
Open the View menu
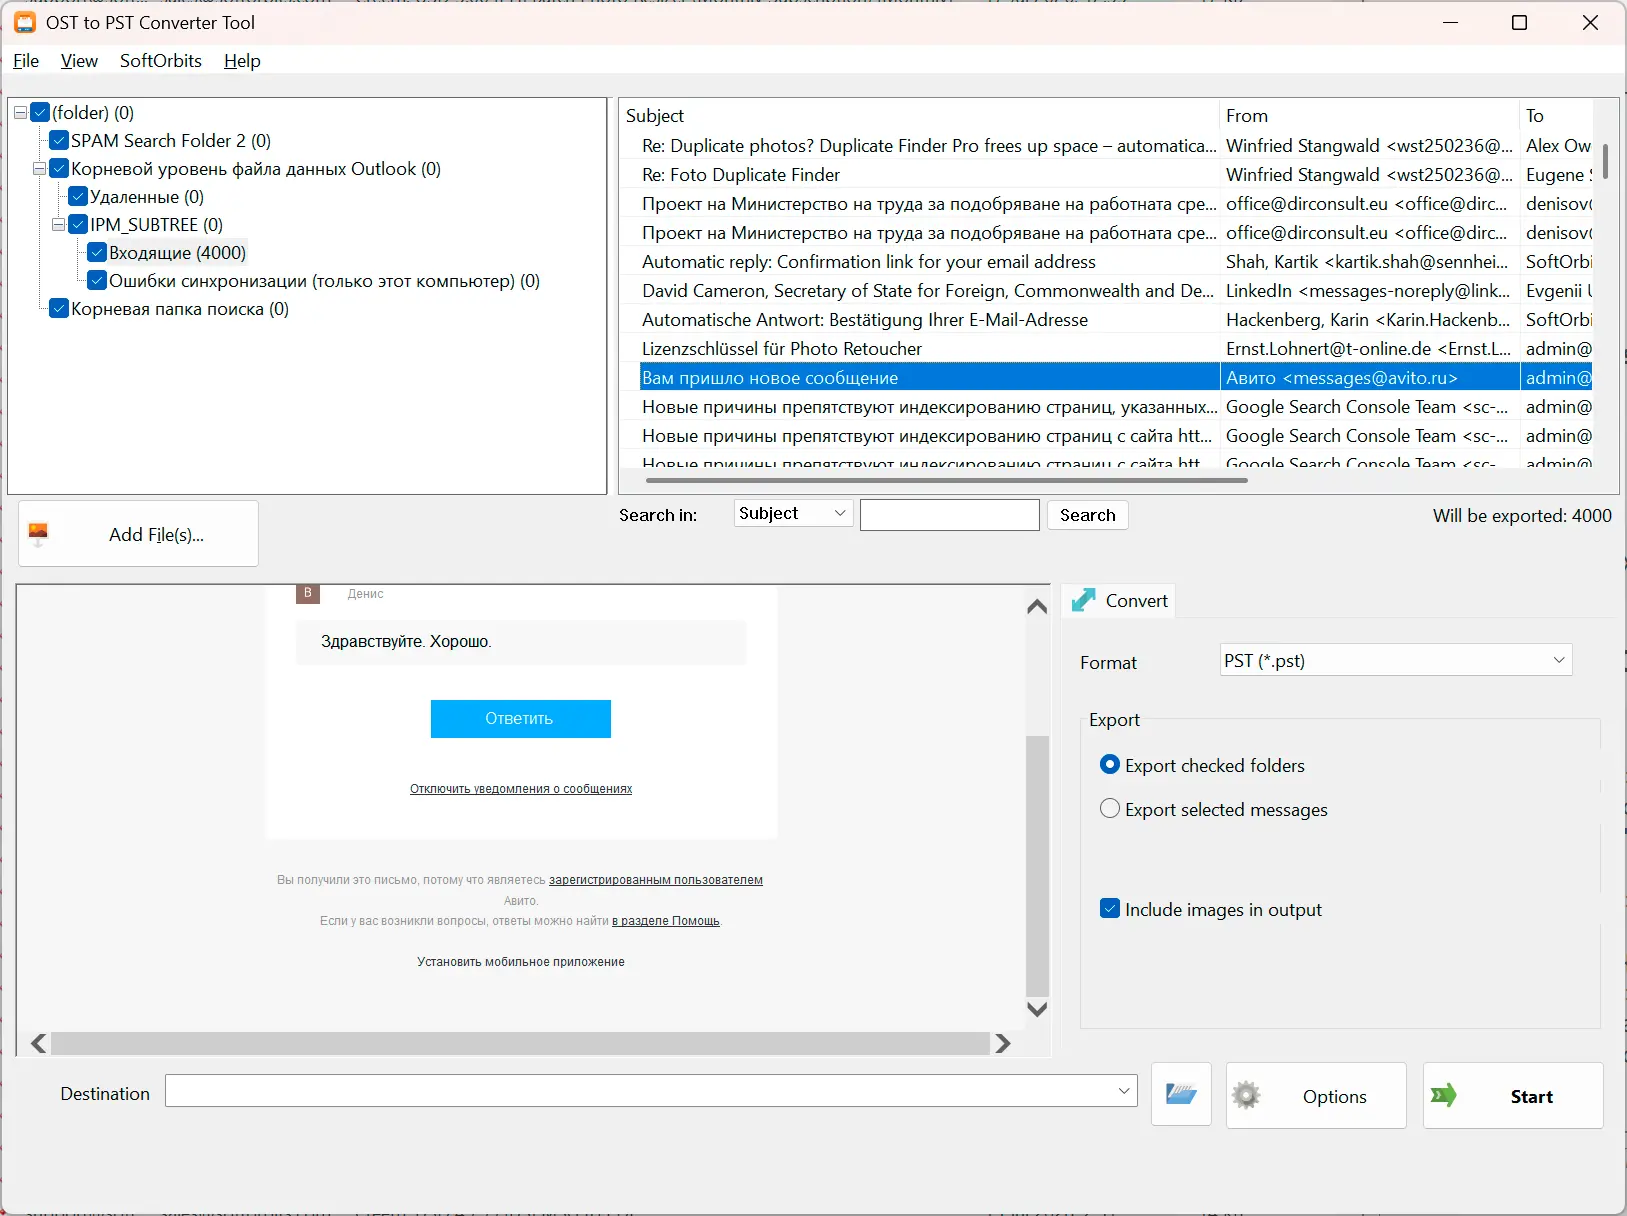point(79,60)
